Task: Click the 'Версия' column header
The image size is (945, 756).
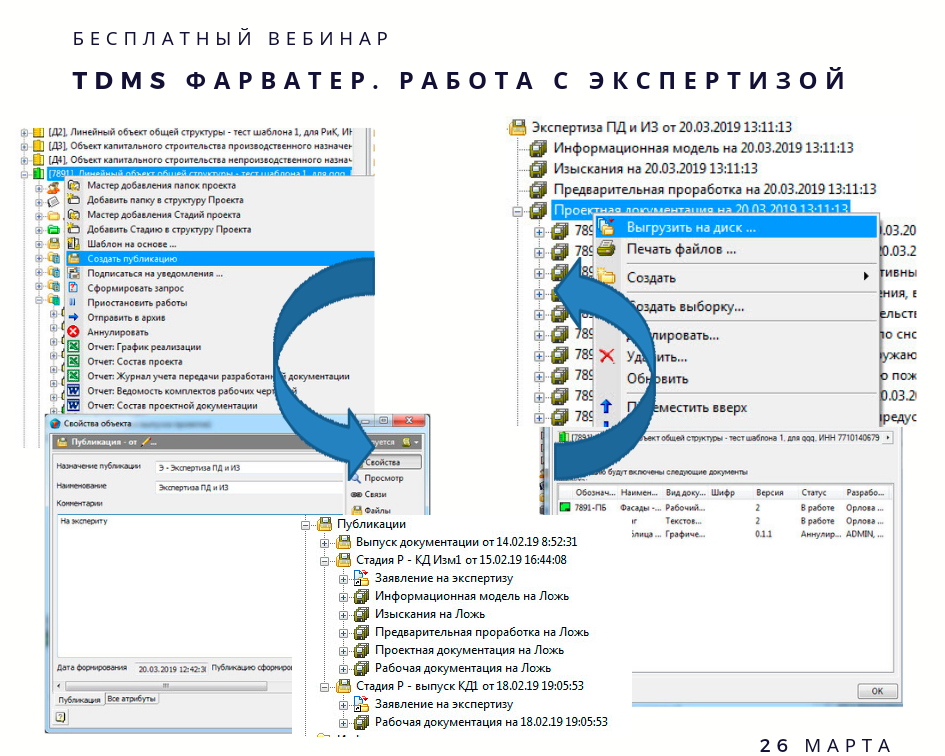Action: 770,493
